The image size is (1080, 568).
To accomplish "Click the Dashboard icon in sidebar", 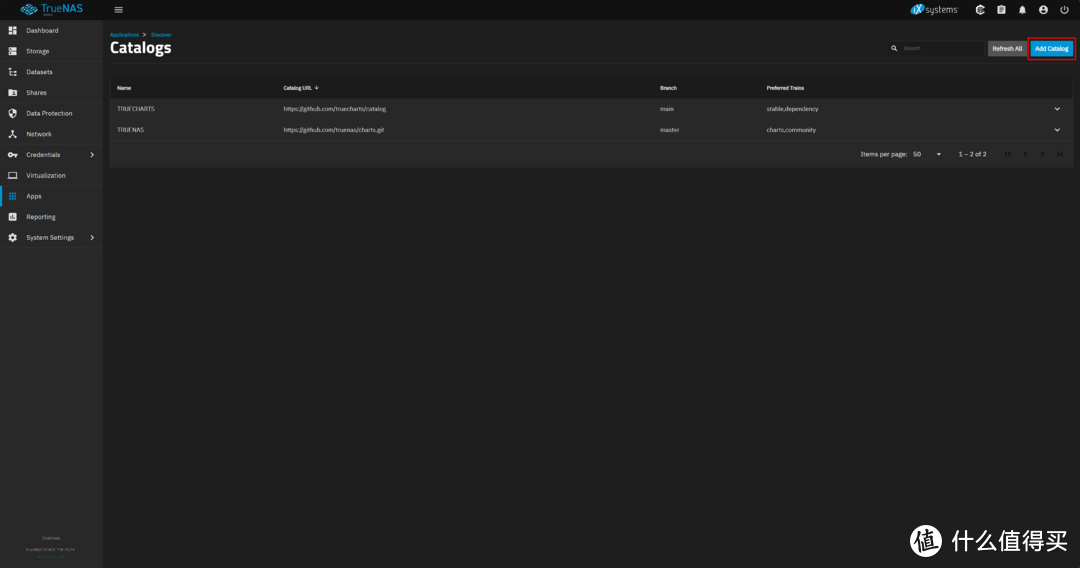I will (12, 30).
